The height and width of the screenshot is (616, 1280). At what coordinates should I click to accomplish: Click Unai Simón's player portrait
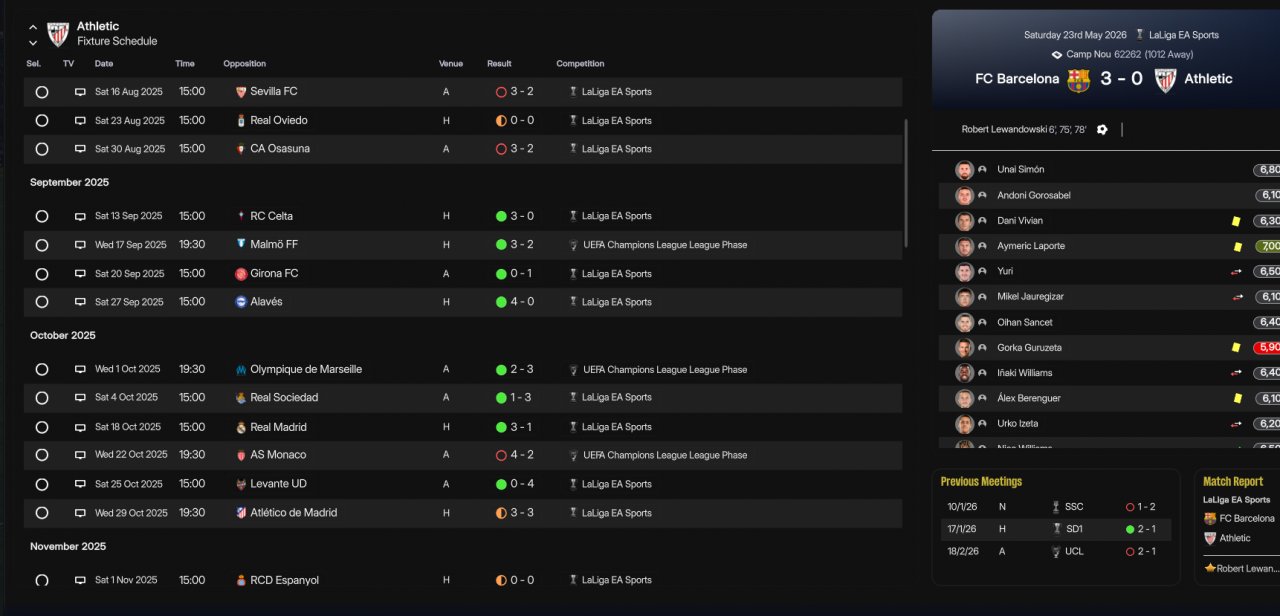tap(964, 170)
